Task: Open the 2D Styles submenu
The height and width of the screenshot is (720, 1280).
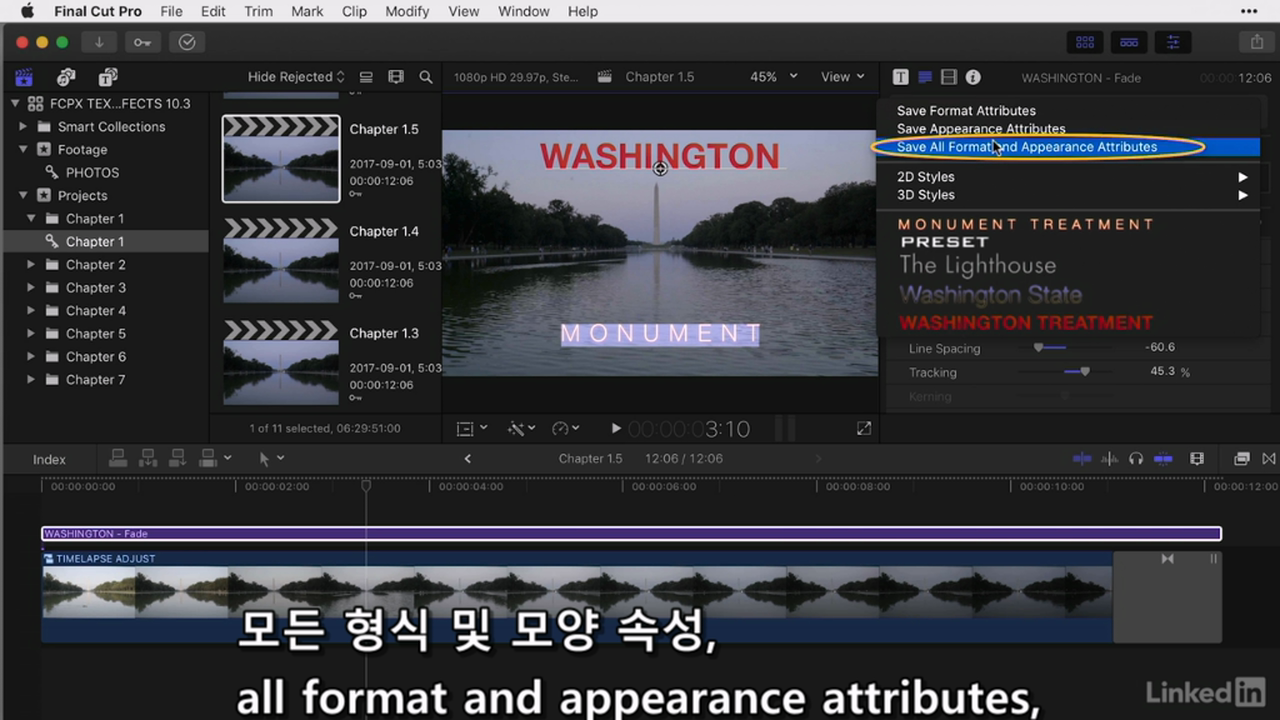Action: pos(1068,177)
